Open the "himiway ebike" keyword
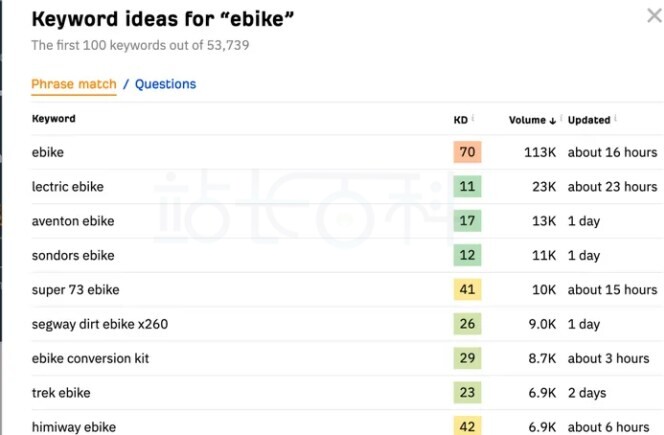This screenshot has height=435, width=664. (x=74, y=427)
